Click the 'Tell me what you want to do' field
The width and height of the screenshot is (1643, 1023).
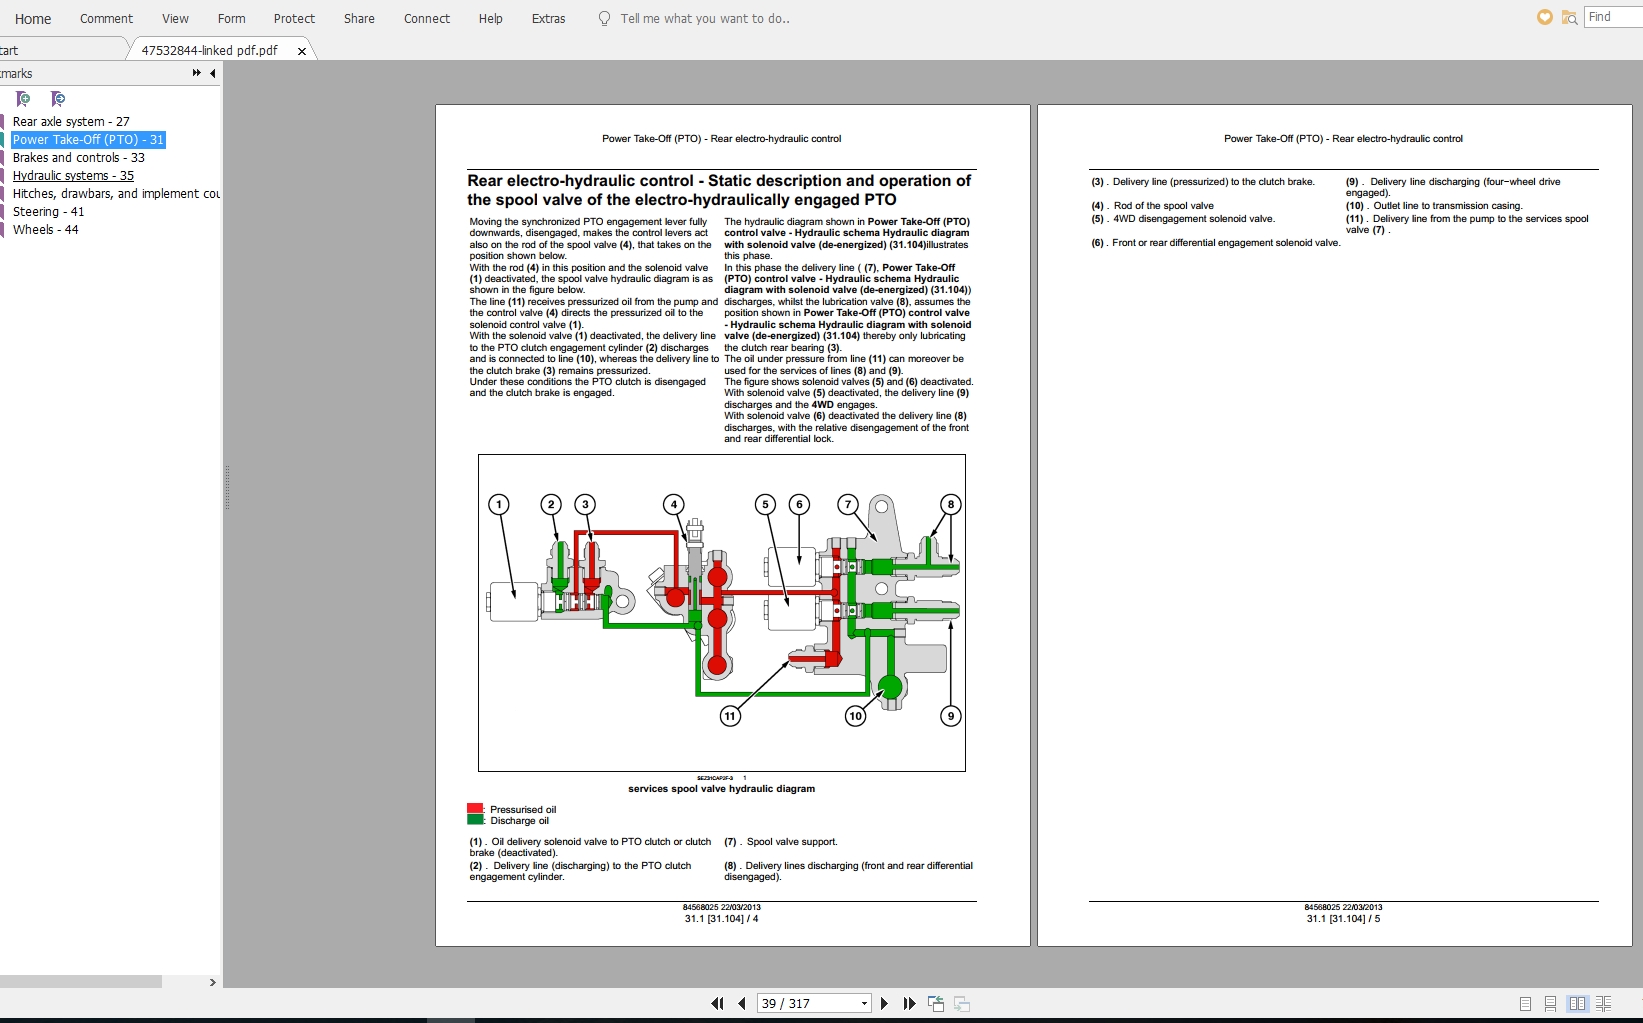[705, 18]
